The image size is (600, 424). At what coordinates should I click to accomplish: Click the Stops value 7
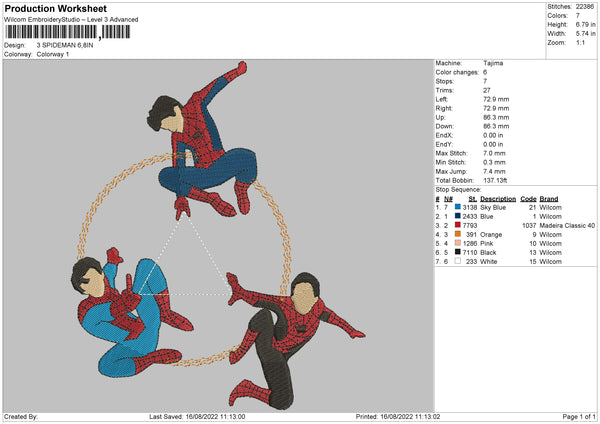click(485, 82)
